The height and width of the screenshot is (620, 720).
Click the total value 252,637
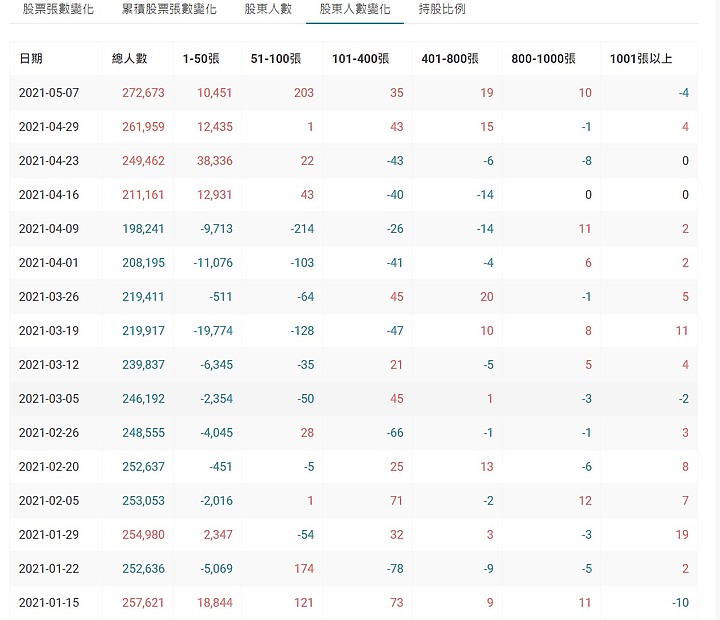pos(143,467)
